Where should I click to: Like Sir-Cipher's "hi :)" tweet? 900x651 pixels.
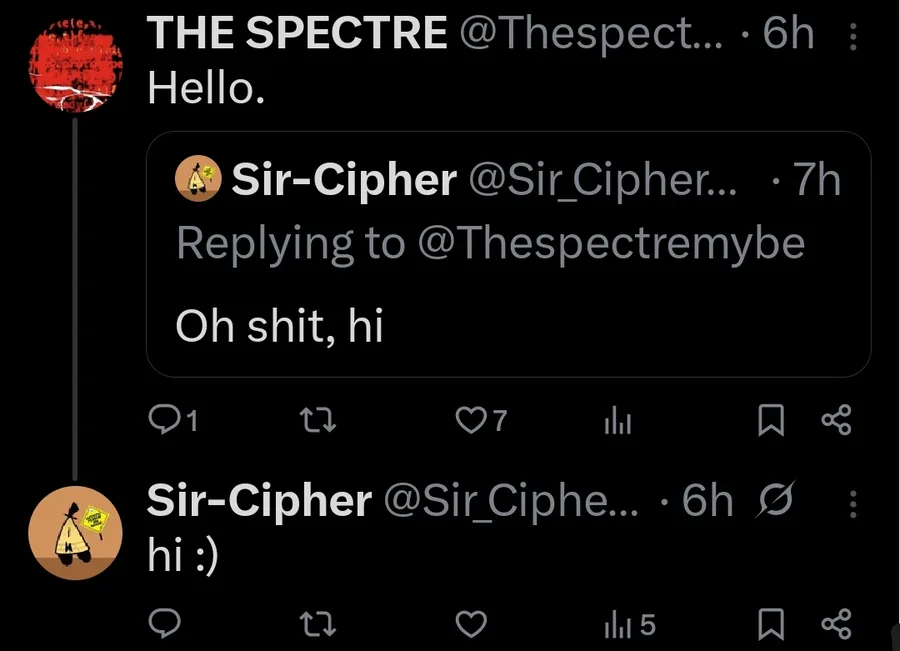(x=470, y=625)
